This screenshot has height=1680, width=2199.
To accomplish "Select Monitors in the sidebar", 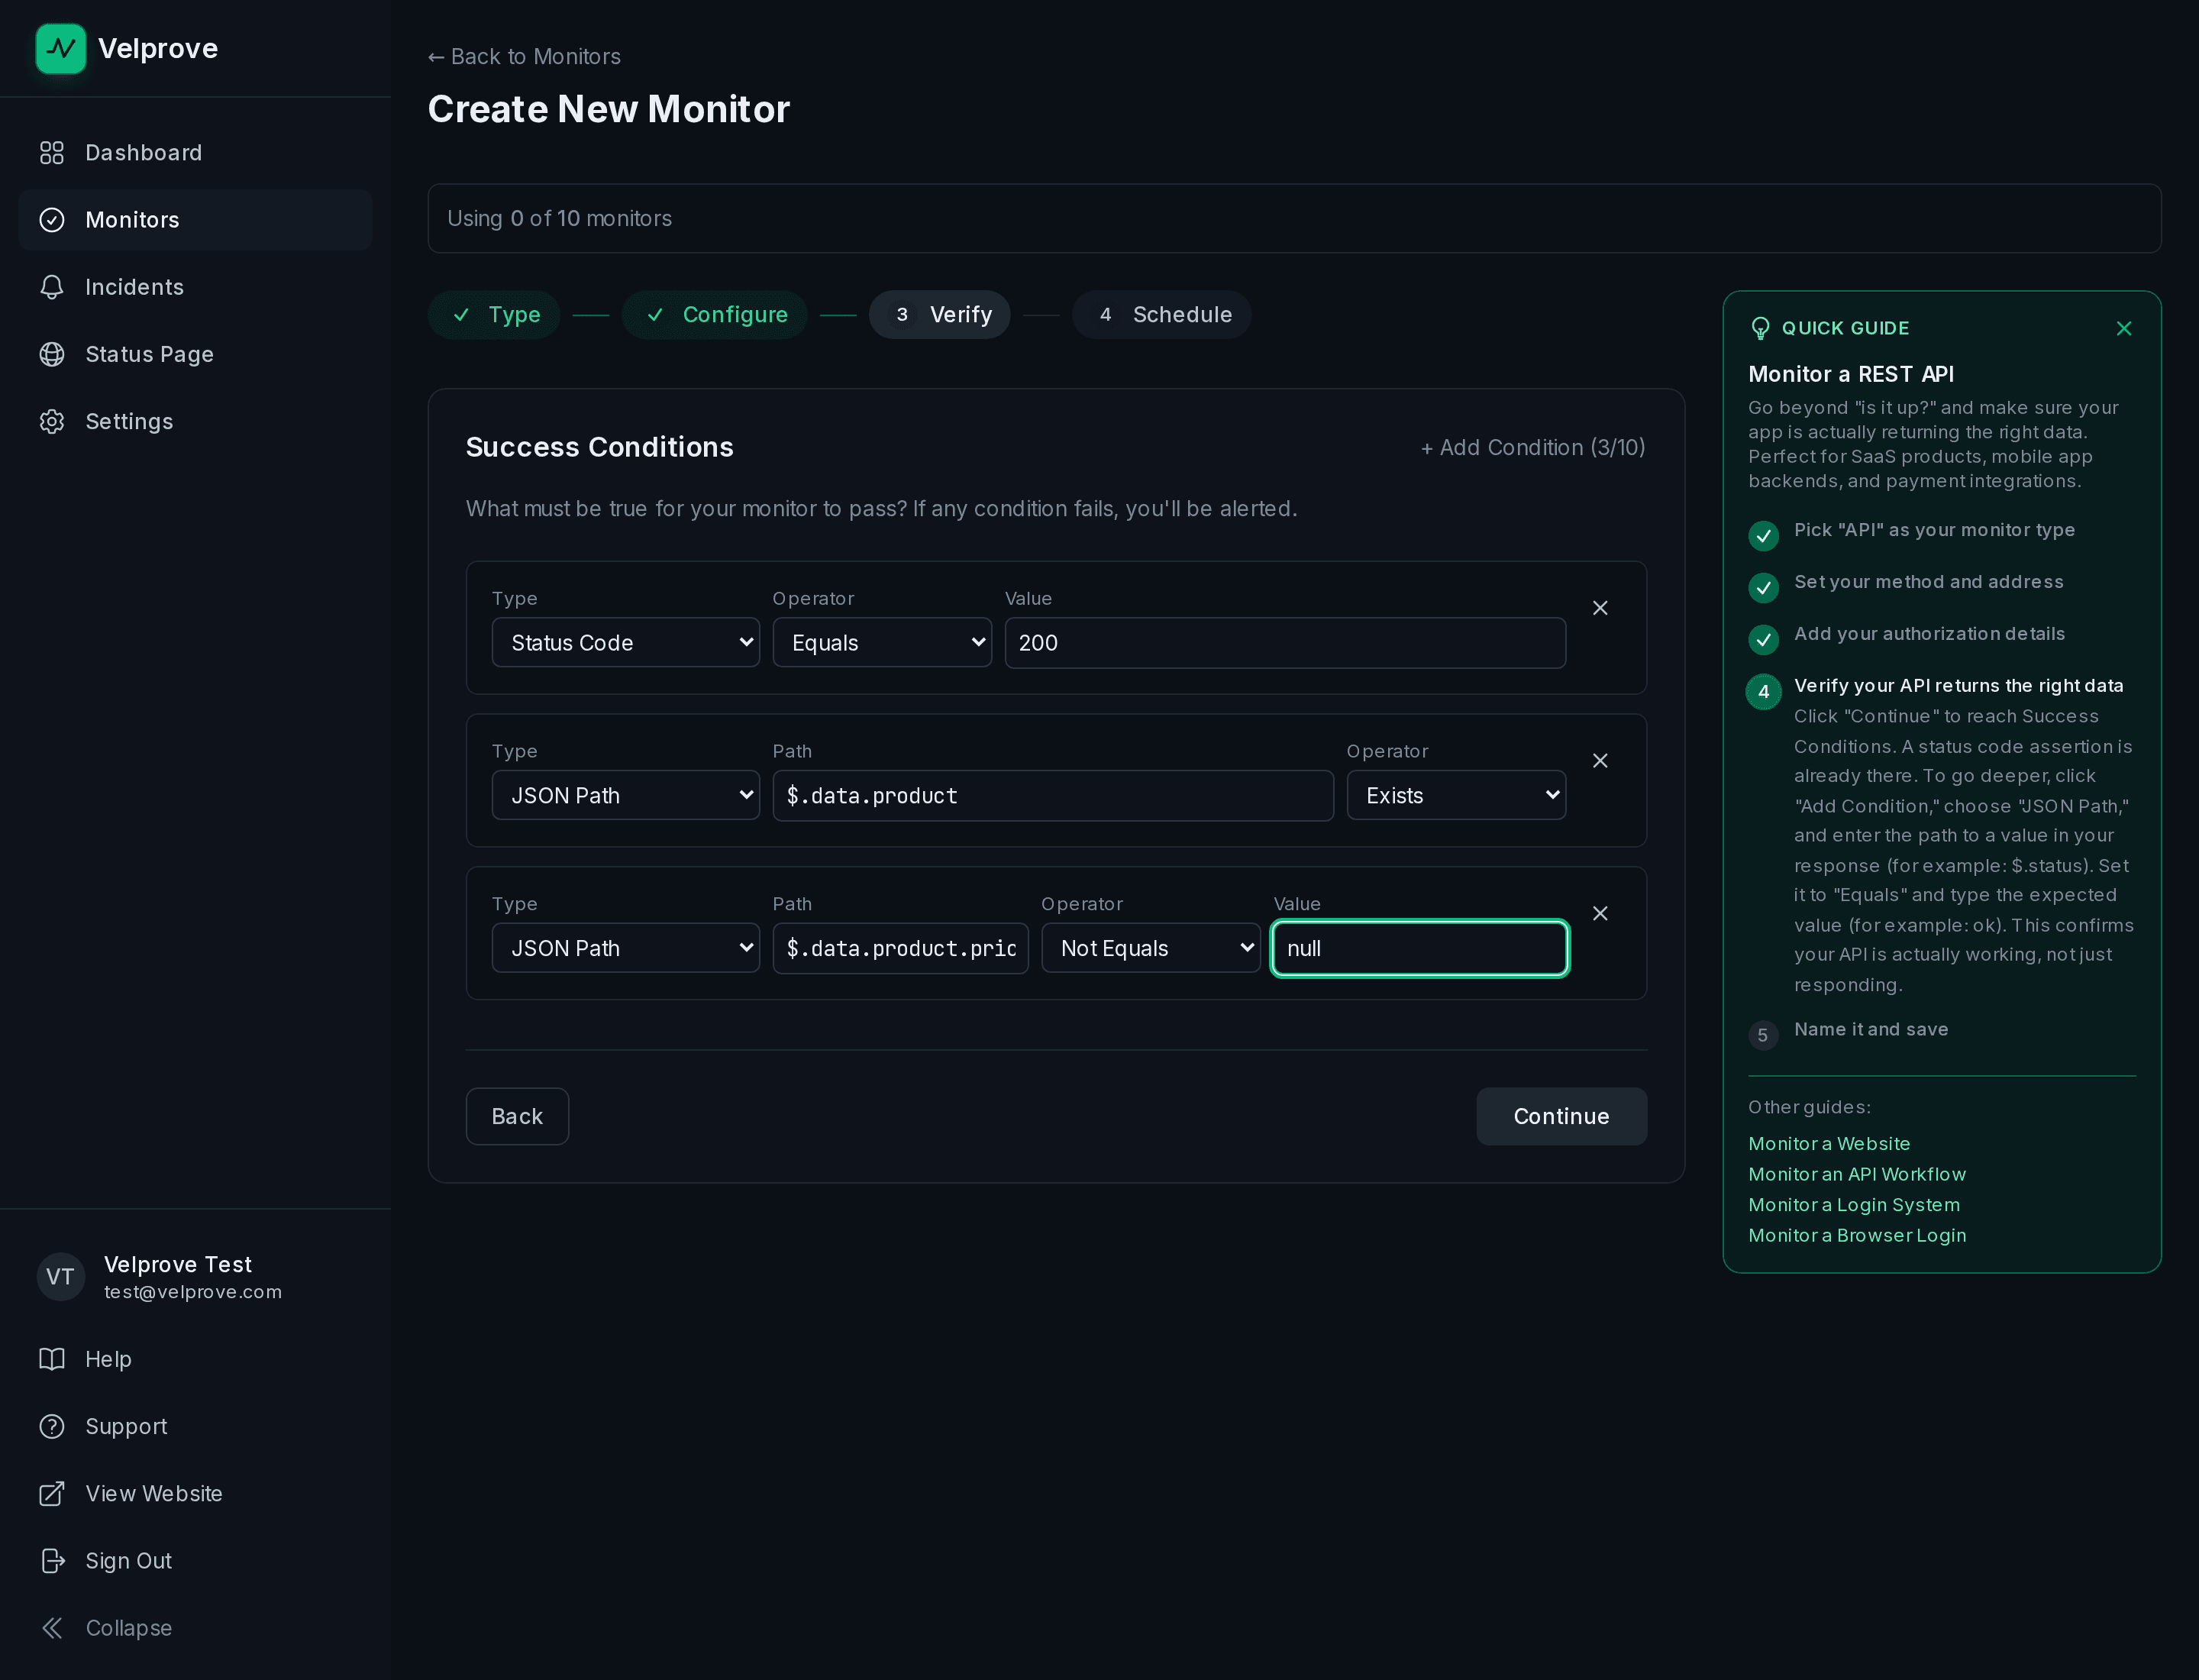I will click(x=195, y=220).
